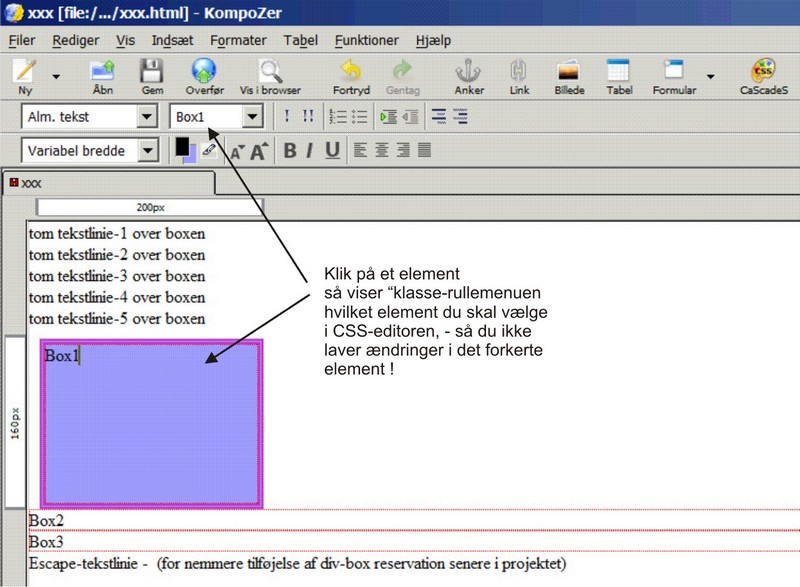
Task: Insert an image with Billede icon
Action: pos(569,73)
